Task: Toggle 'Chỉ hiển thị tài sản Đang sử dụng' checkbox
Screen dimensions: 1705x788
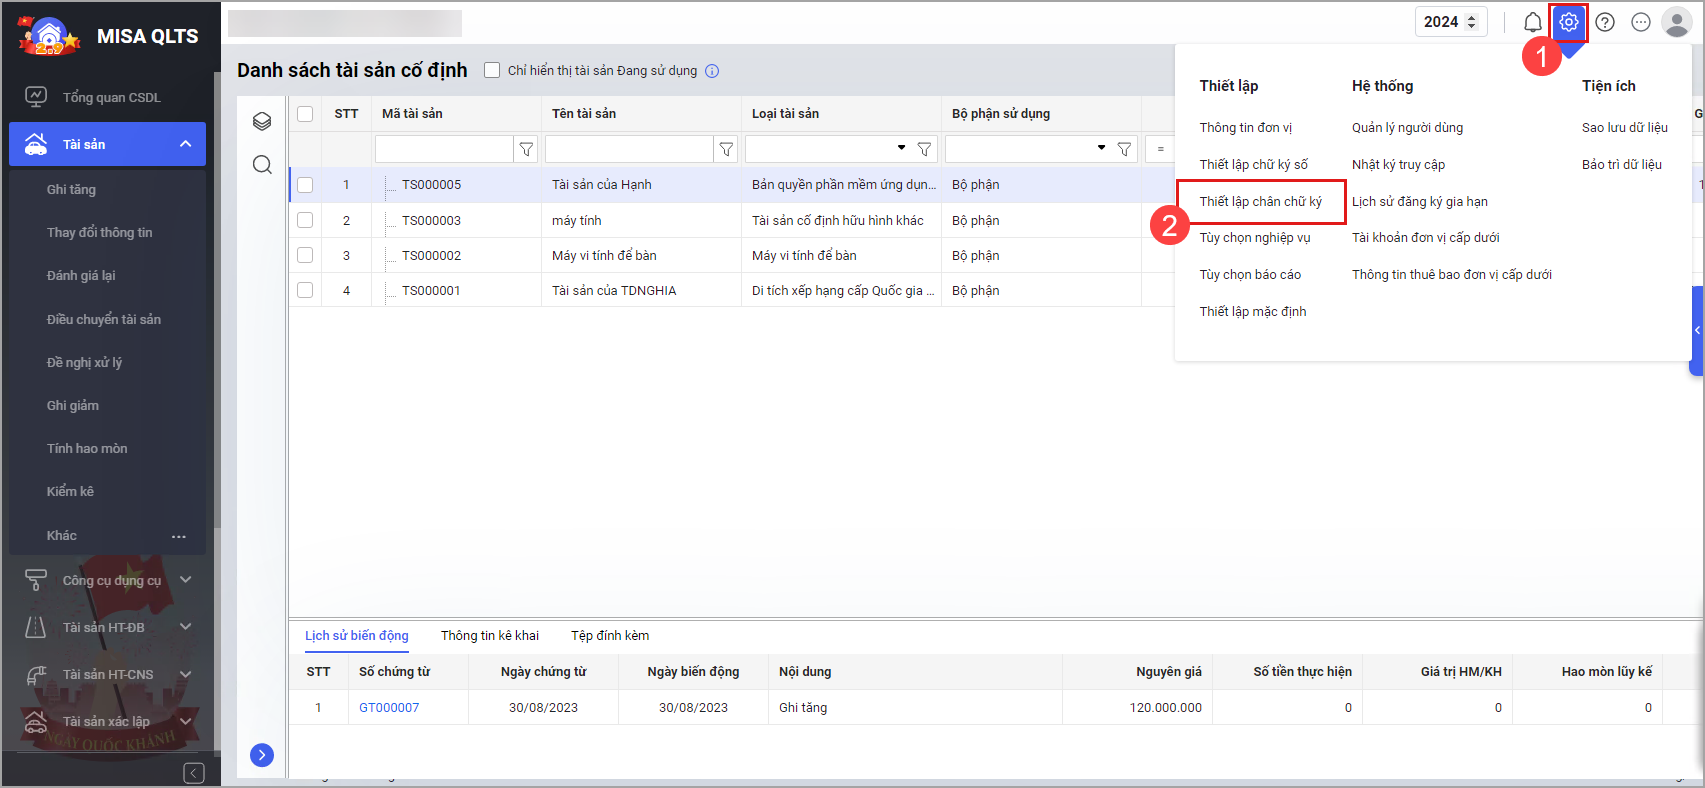Action: coord(492,70)
